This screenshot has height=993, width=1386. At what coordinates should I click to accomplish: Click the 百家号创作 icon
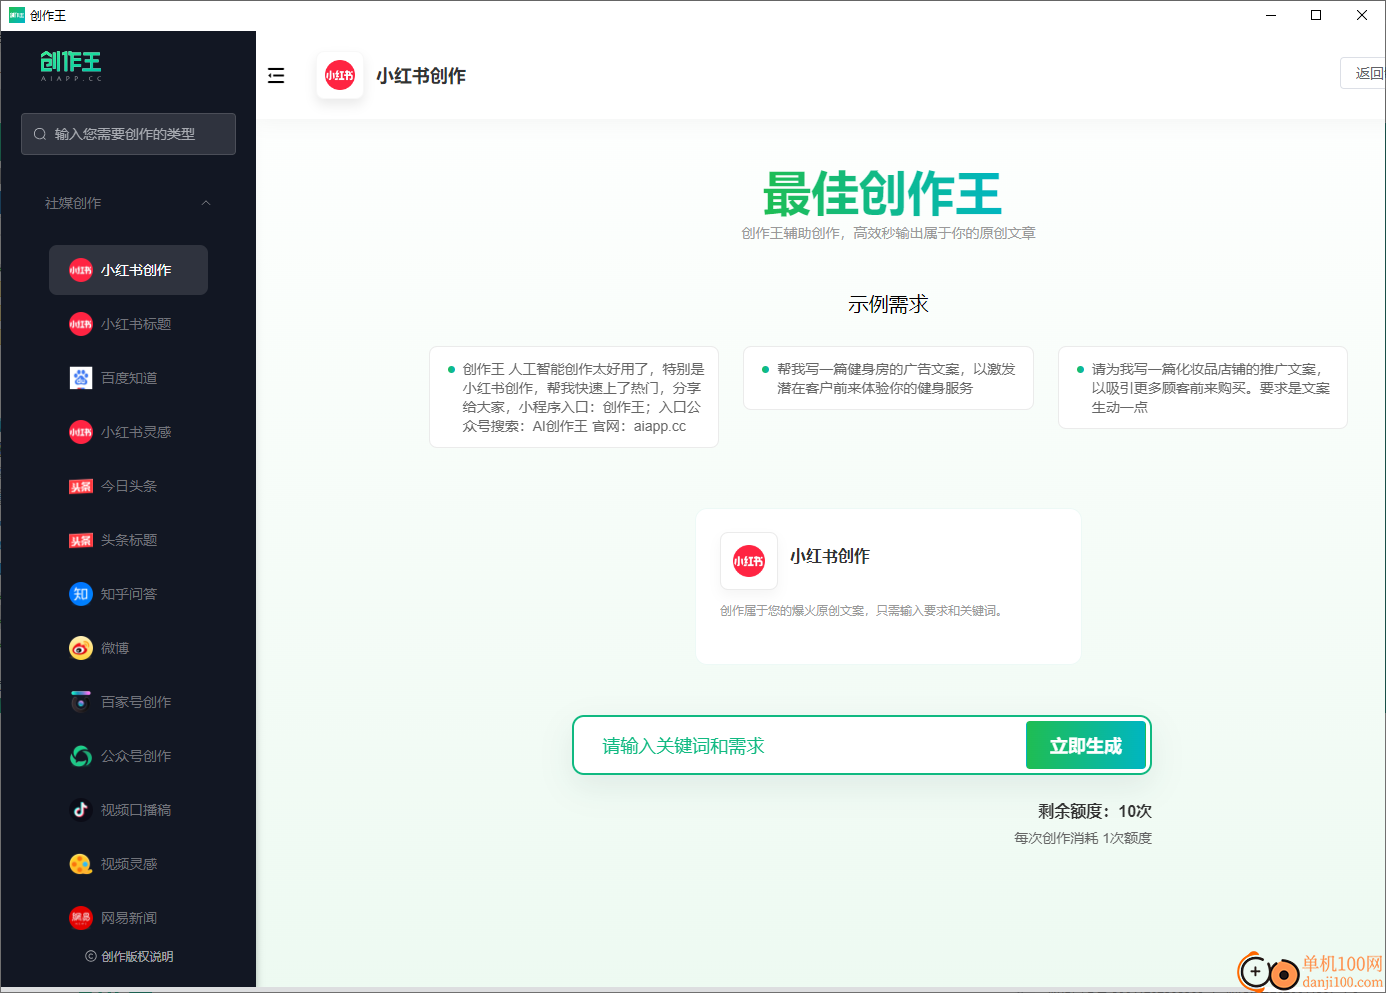tap(81, 702)
